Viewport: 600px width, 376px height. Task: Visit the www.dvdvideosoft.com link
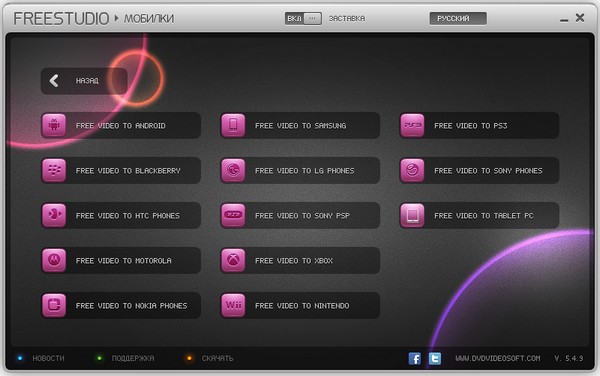[x=497, y=358]
